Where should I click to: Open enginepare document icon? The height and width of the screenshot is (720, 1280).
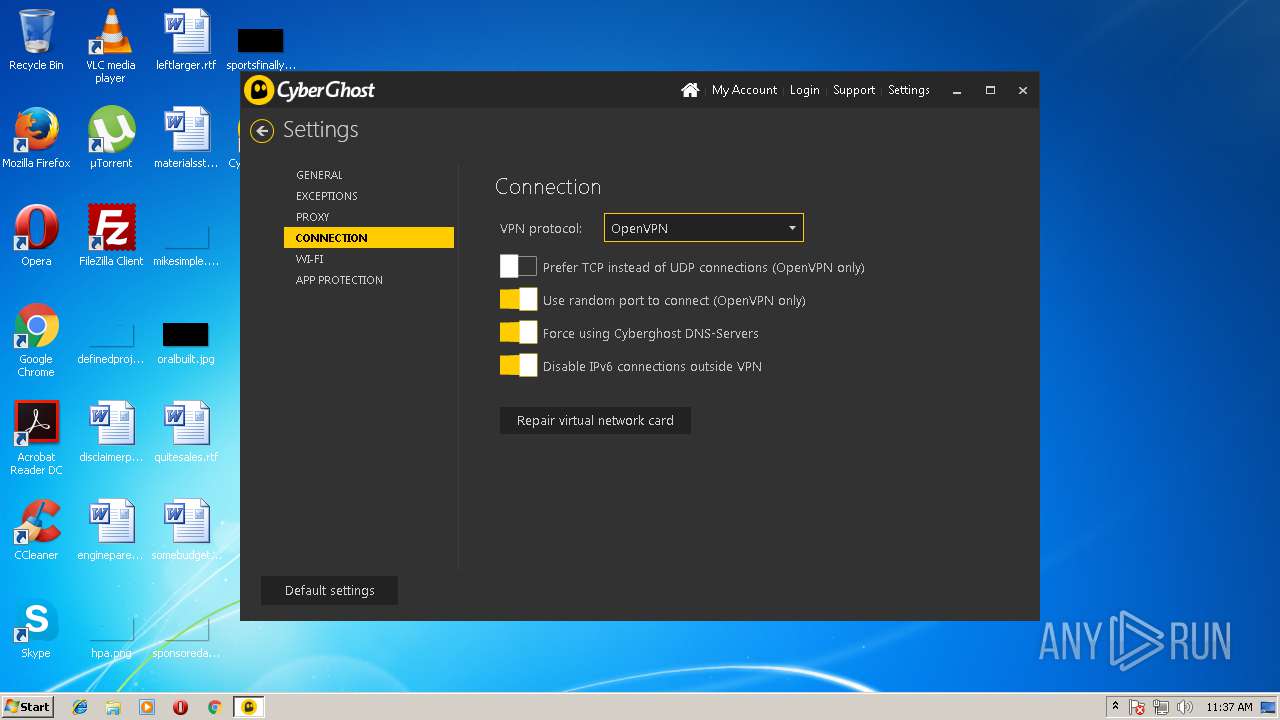click(110, 530)
